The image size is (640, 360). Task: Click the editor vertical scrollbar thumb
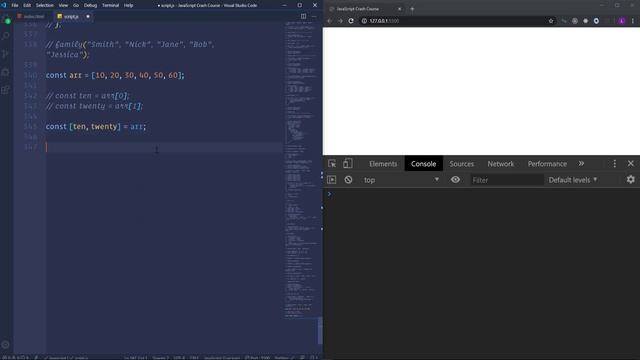coord(320,330)
